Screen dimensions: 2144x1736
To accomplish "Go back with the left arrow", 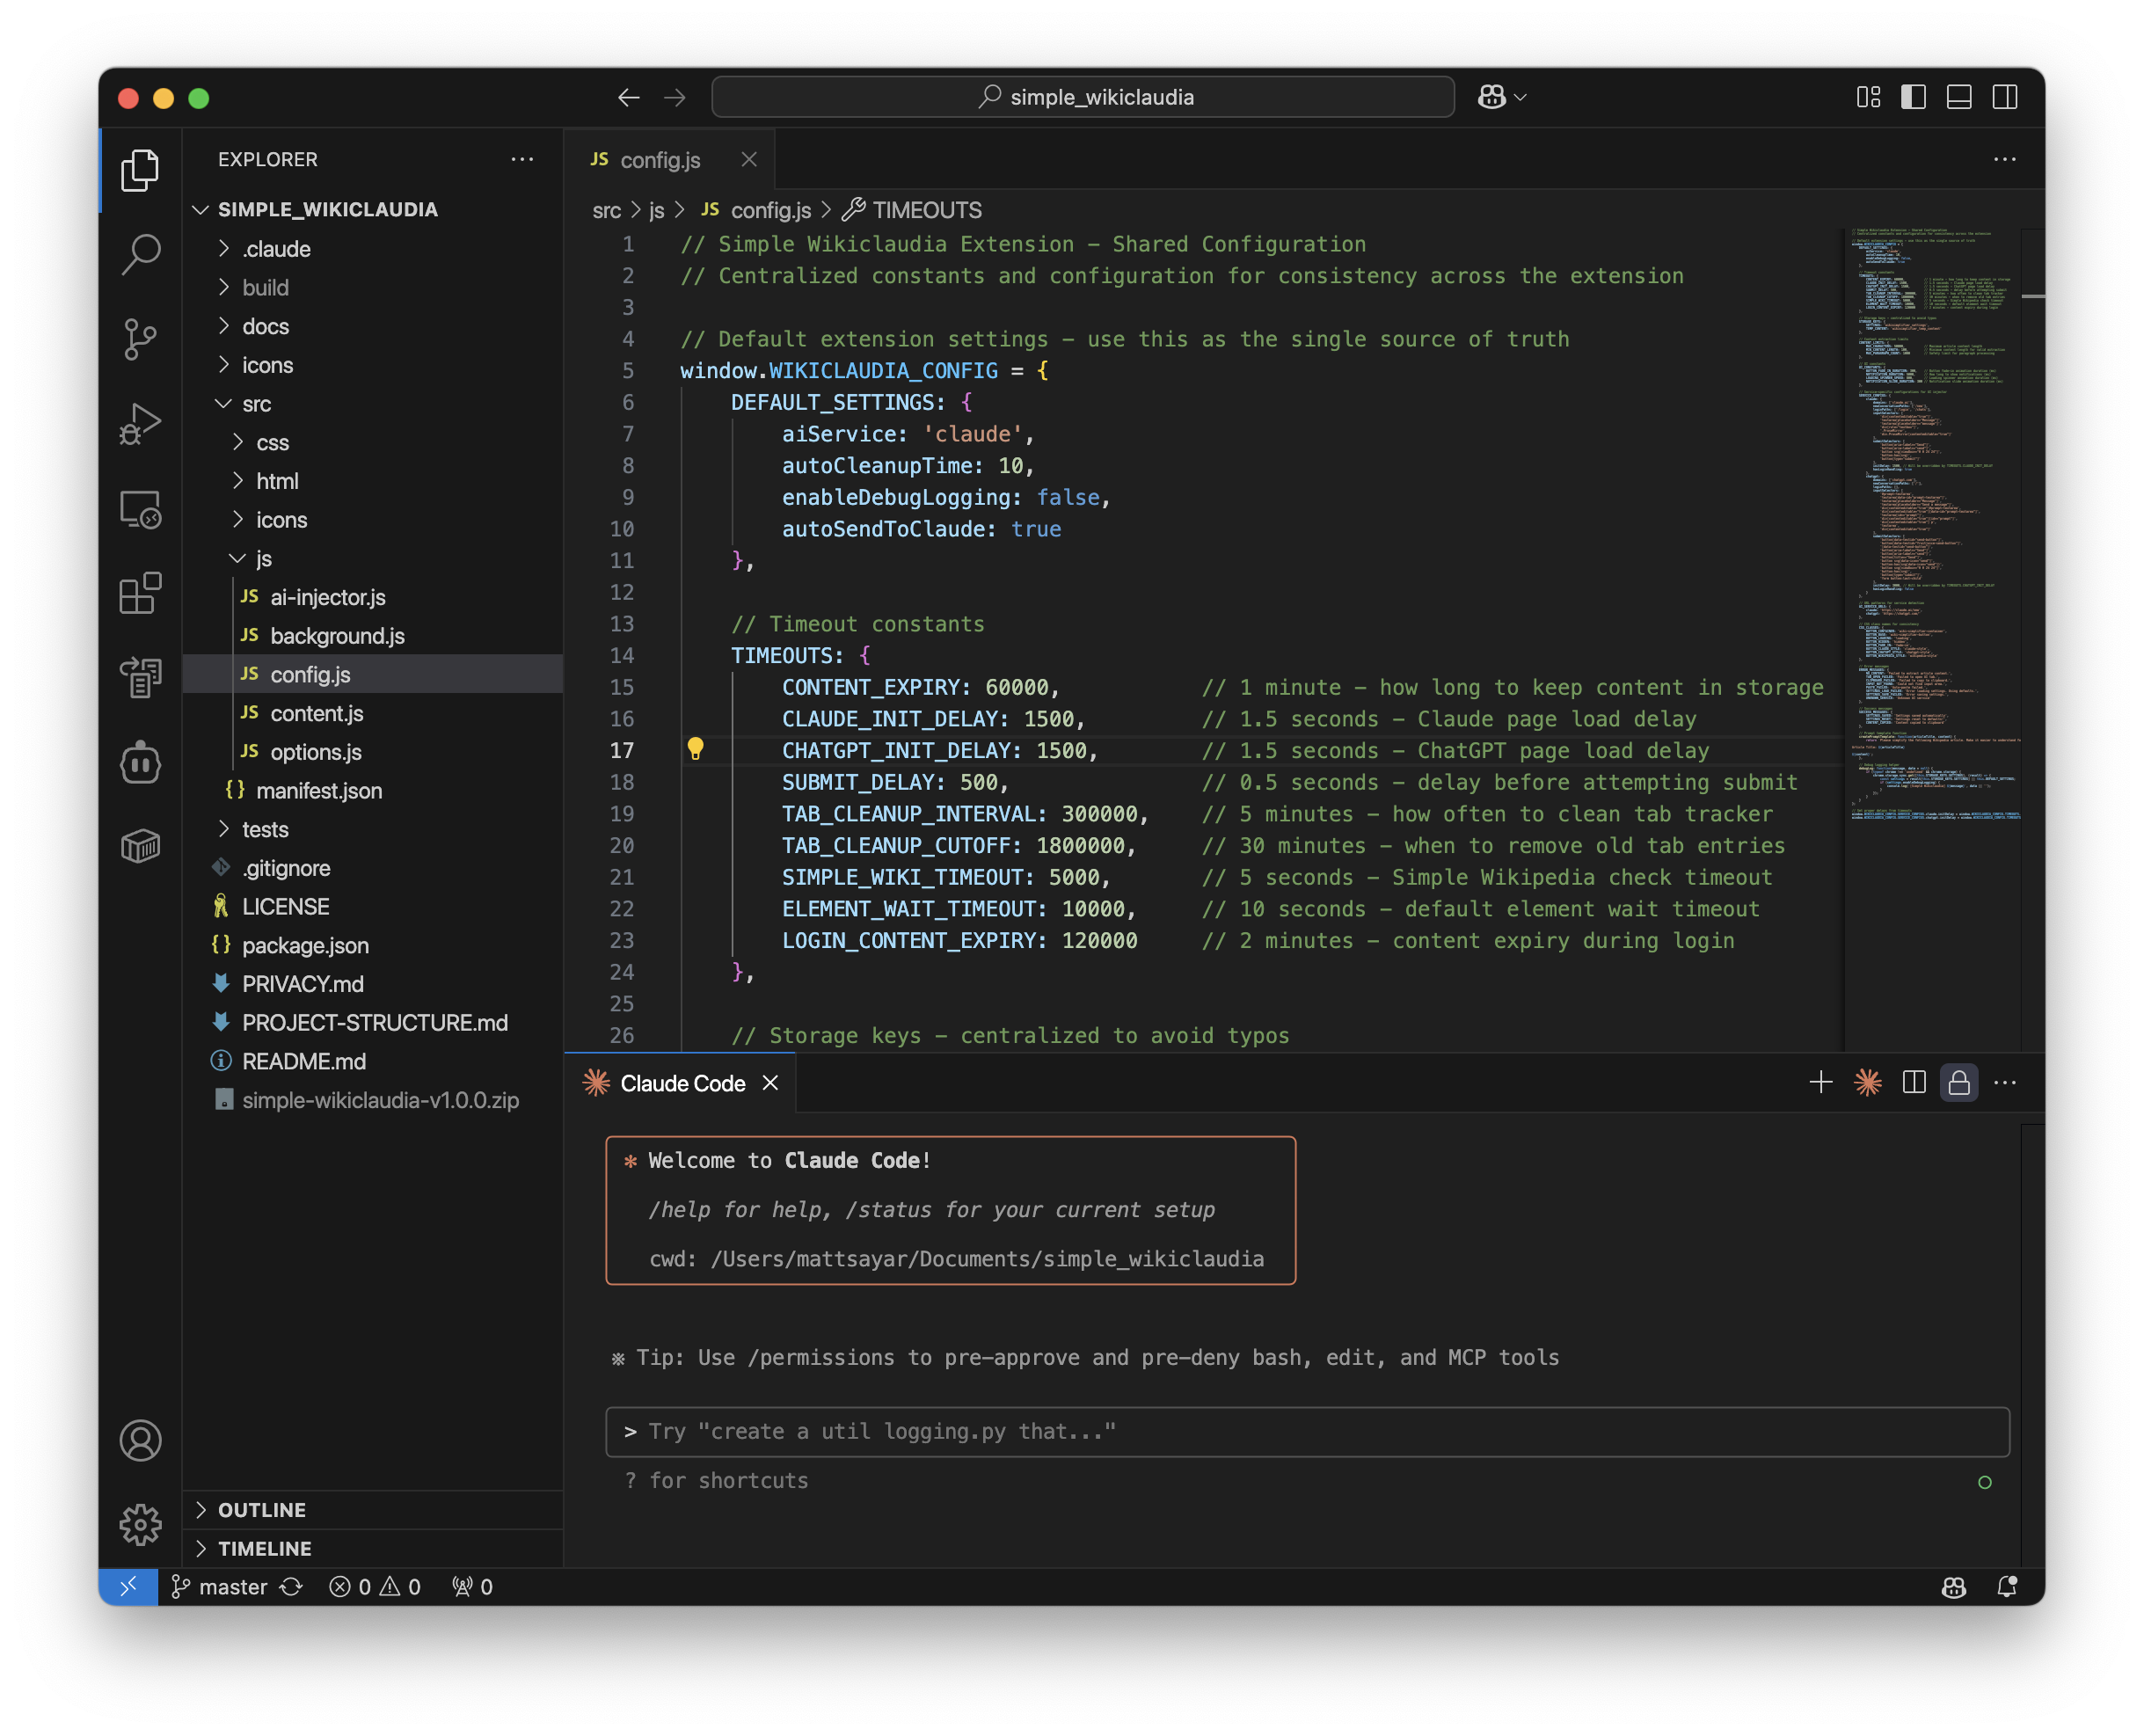I will click(628, 97).
